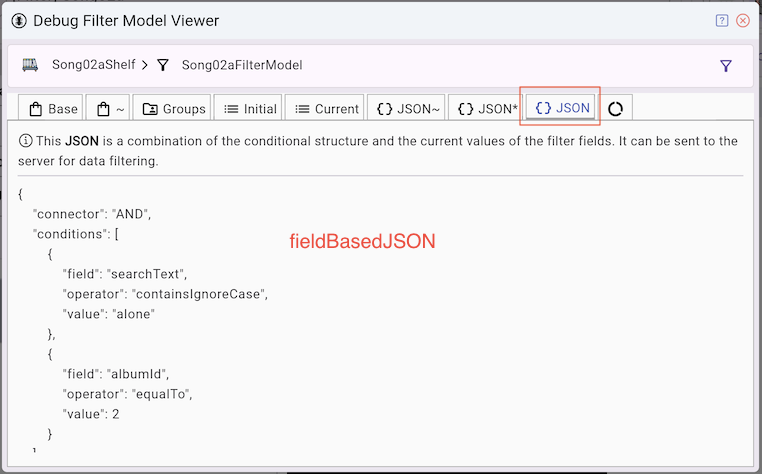Open help via the question mark icon
762x474 pixels.
(x=722, y=20)
